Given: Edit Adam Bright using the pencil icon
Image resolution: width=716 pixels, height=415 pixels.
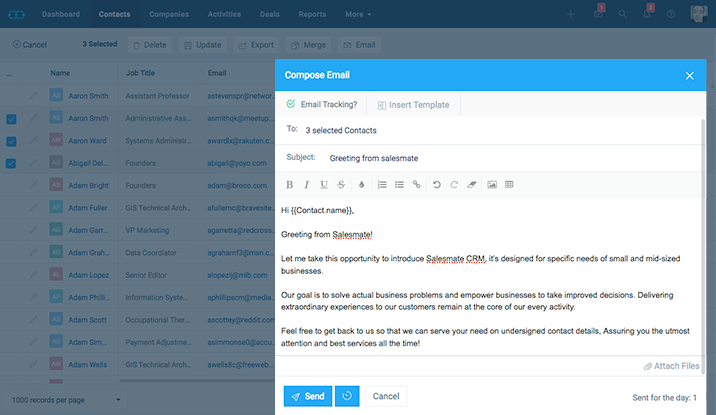Looking at the screenshot, I should [33, 185].
